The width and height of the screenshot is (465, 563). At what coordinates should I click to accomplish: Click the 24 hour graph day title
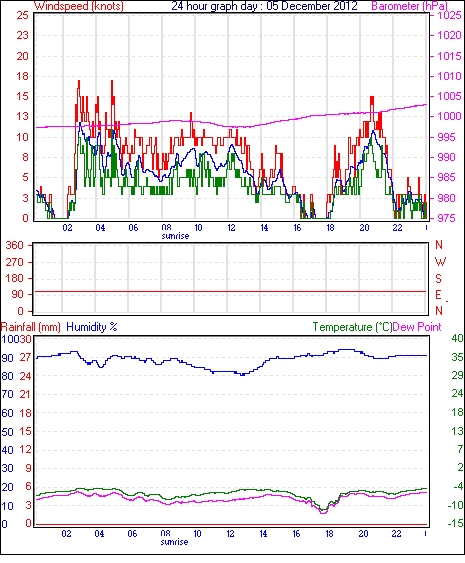click(x=264, y=6)
